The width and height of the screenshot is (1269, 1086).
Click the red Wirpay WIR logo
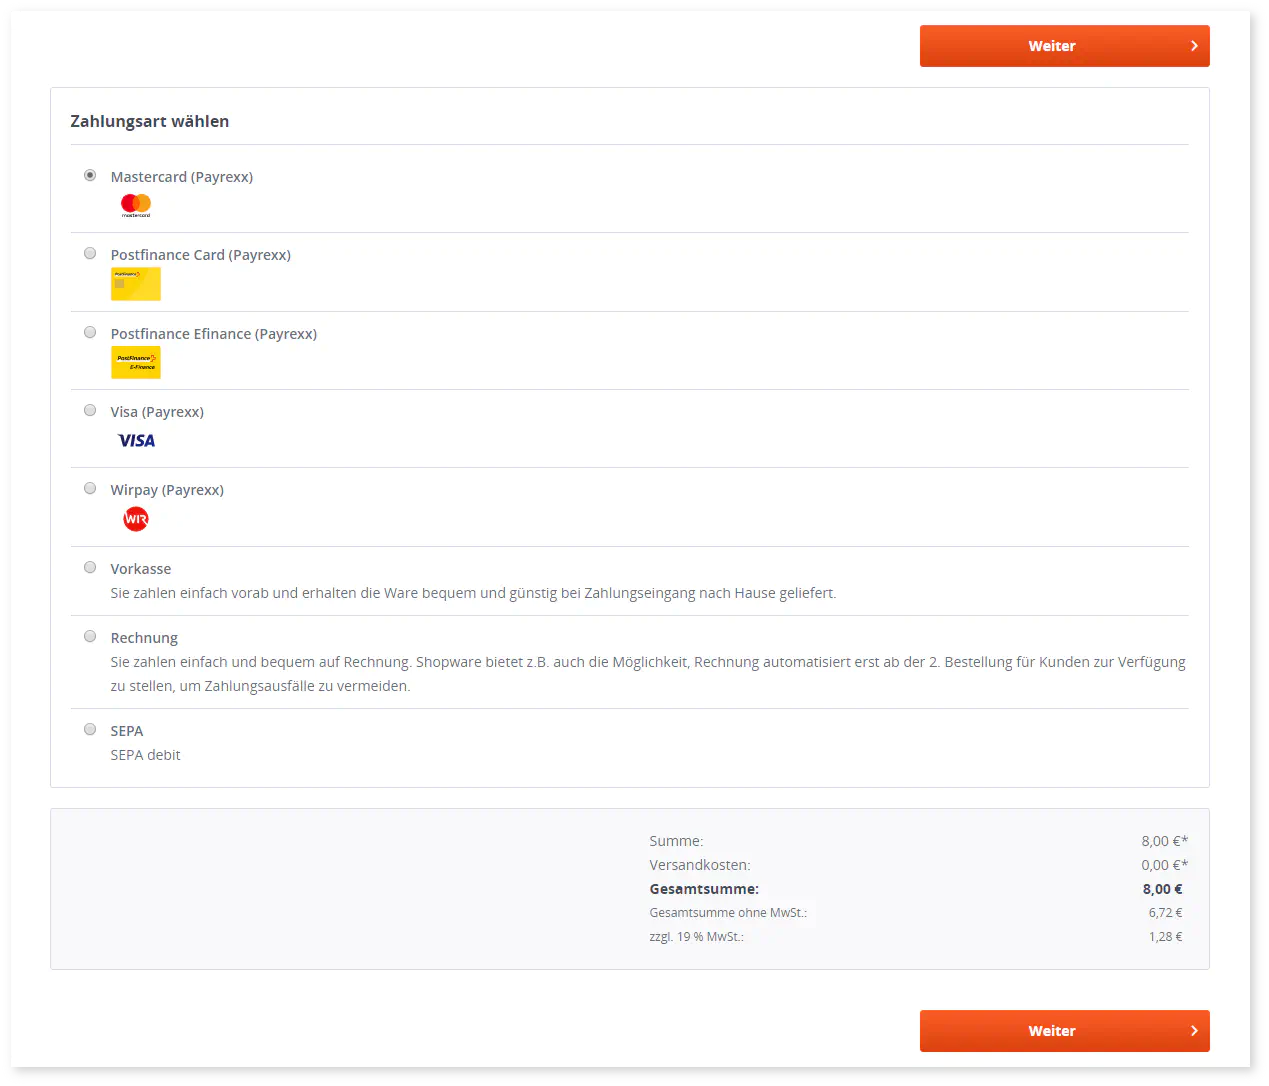tap(136, 519)
